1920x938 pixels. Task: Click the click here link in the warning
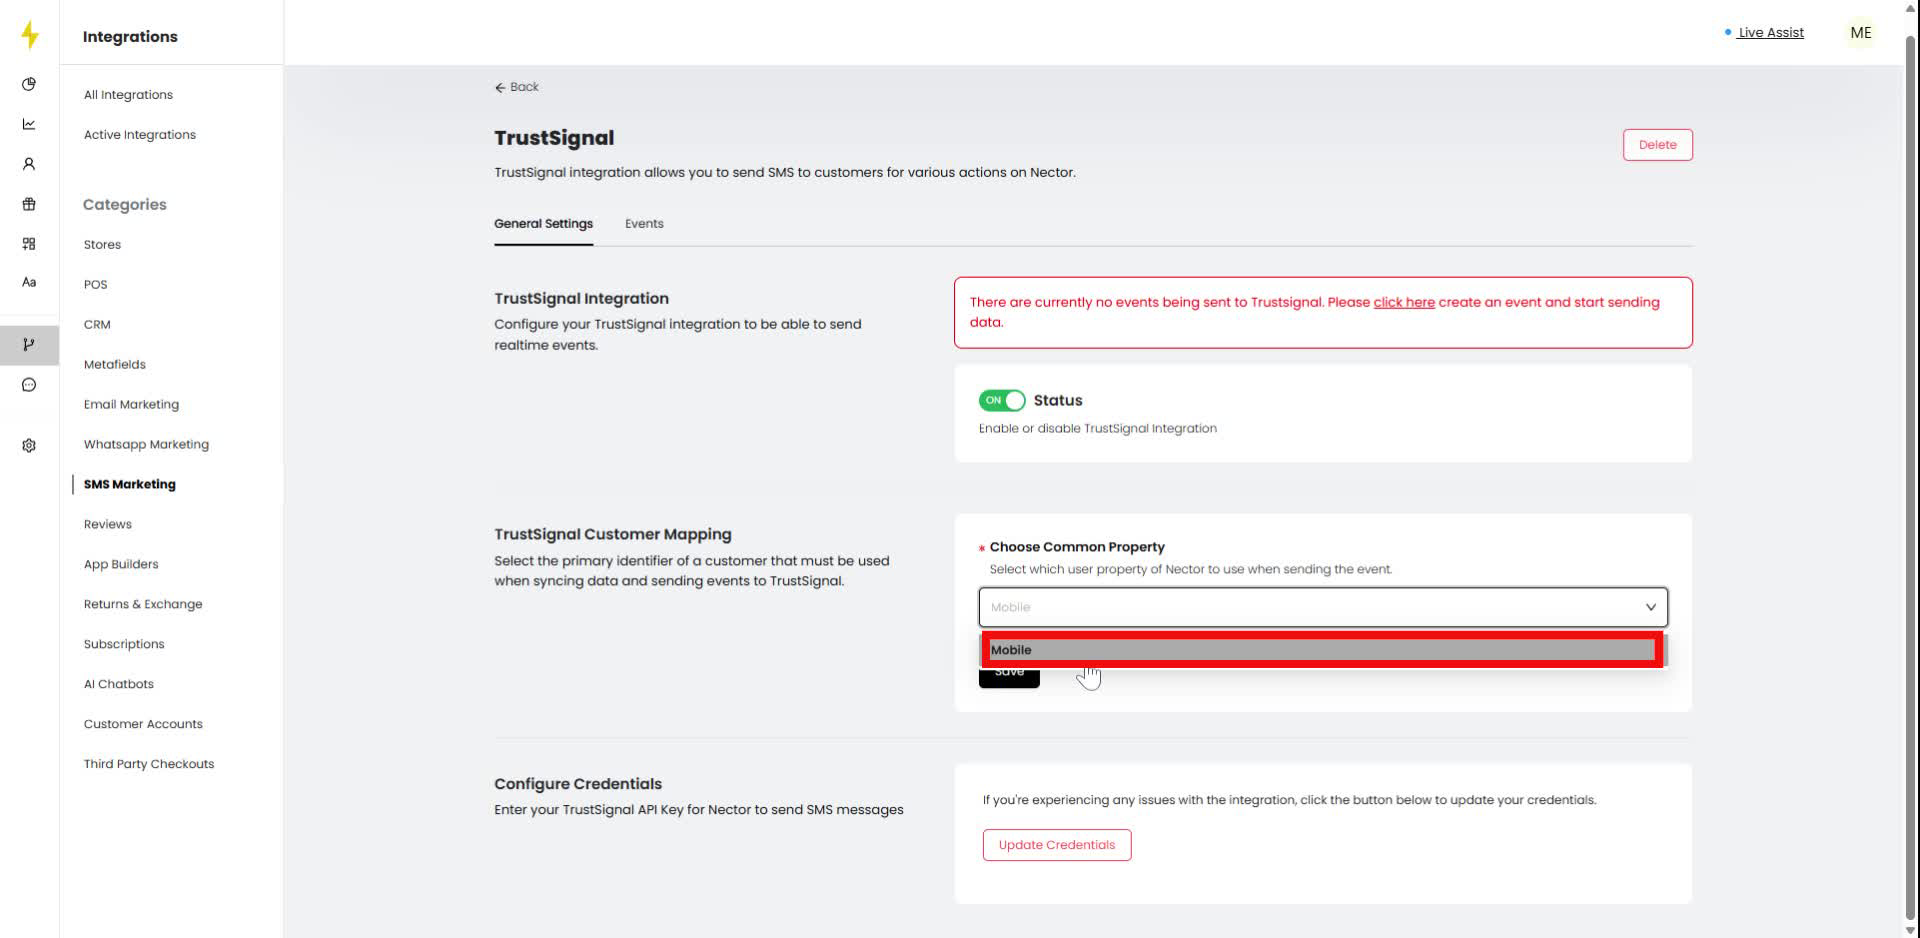pyautogui.click(x=1403, y=302)
